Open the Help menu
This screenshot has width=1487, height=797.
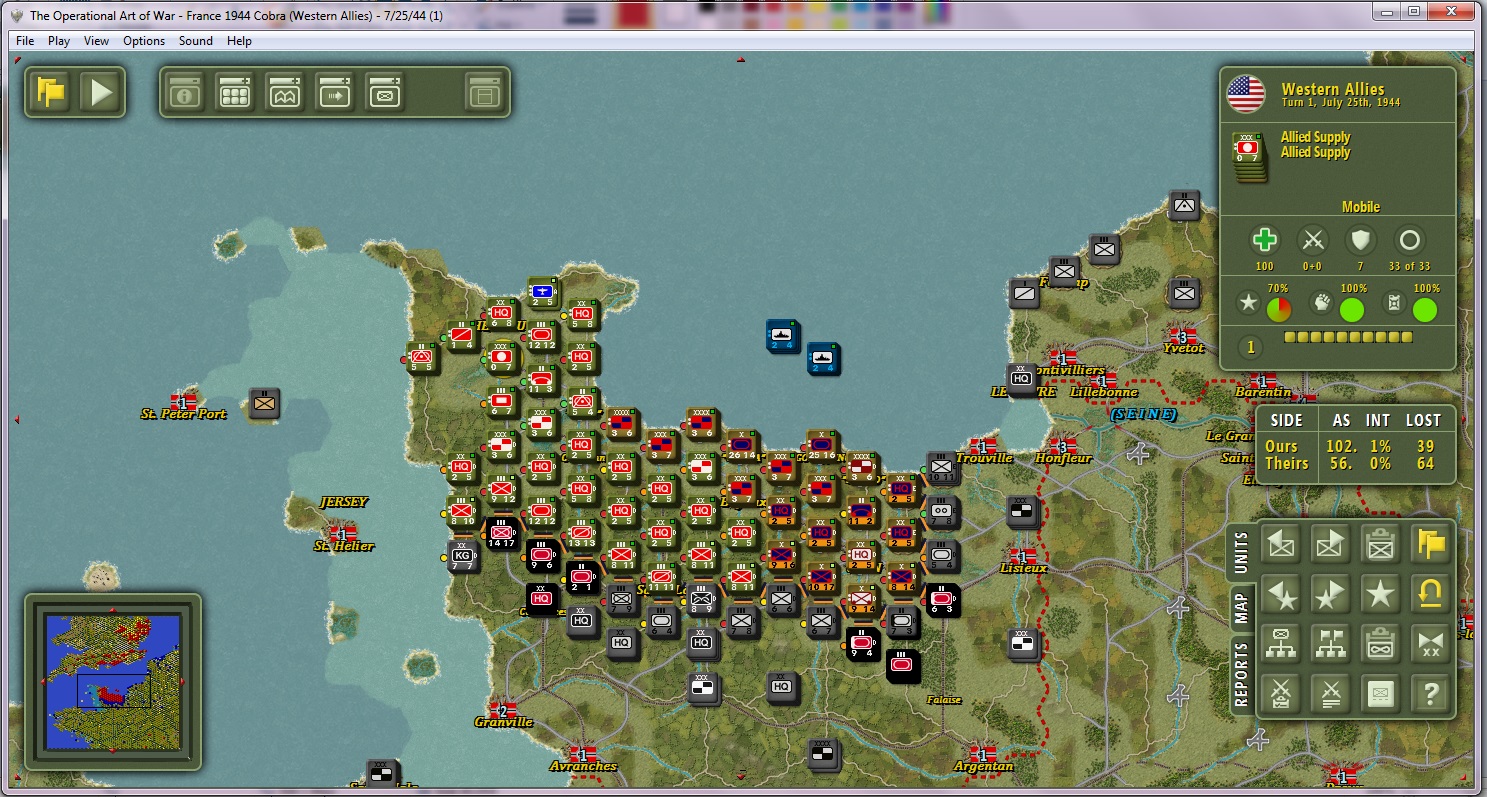click(239, 41)
